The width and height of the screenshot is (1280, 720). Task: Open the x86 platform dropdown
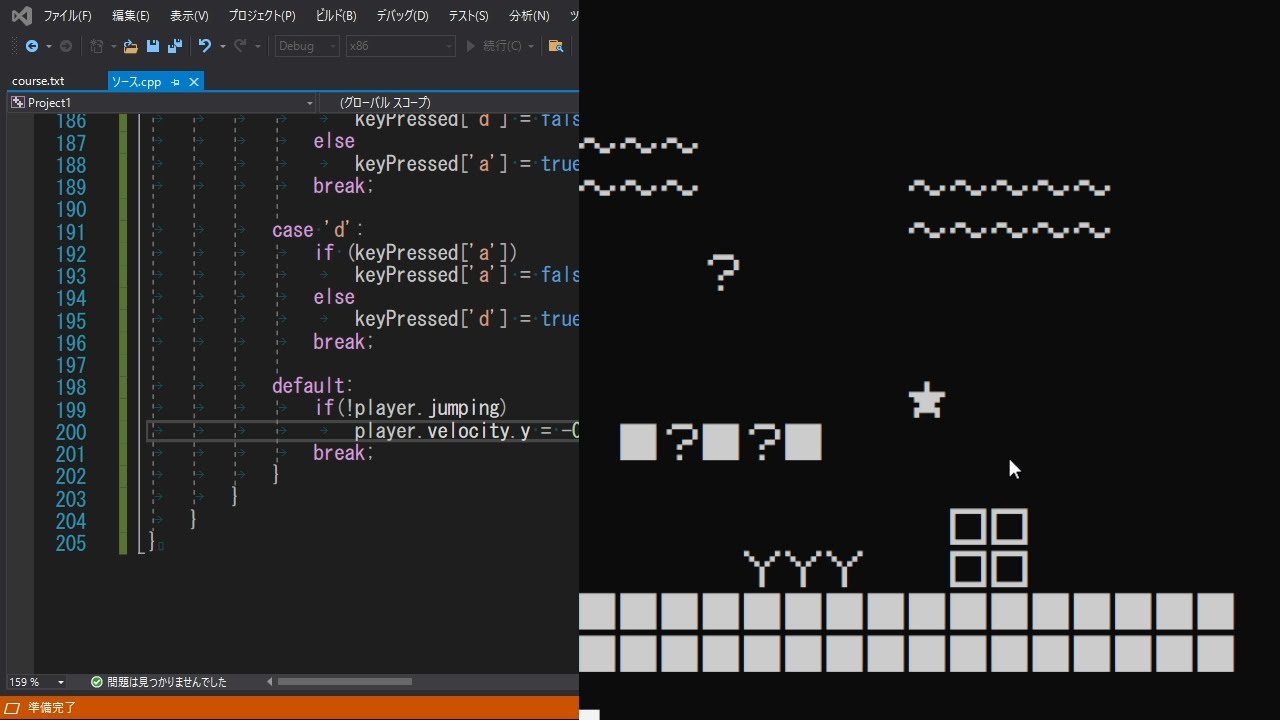click(400, 46)
